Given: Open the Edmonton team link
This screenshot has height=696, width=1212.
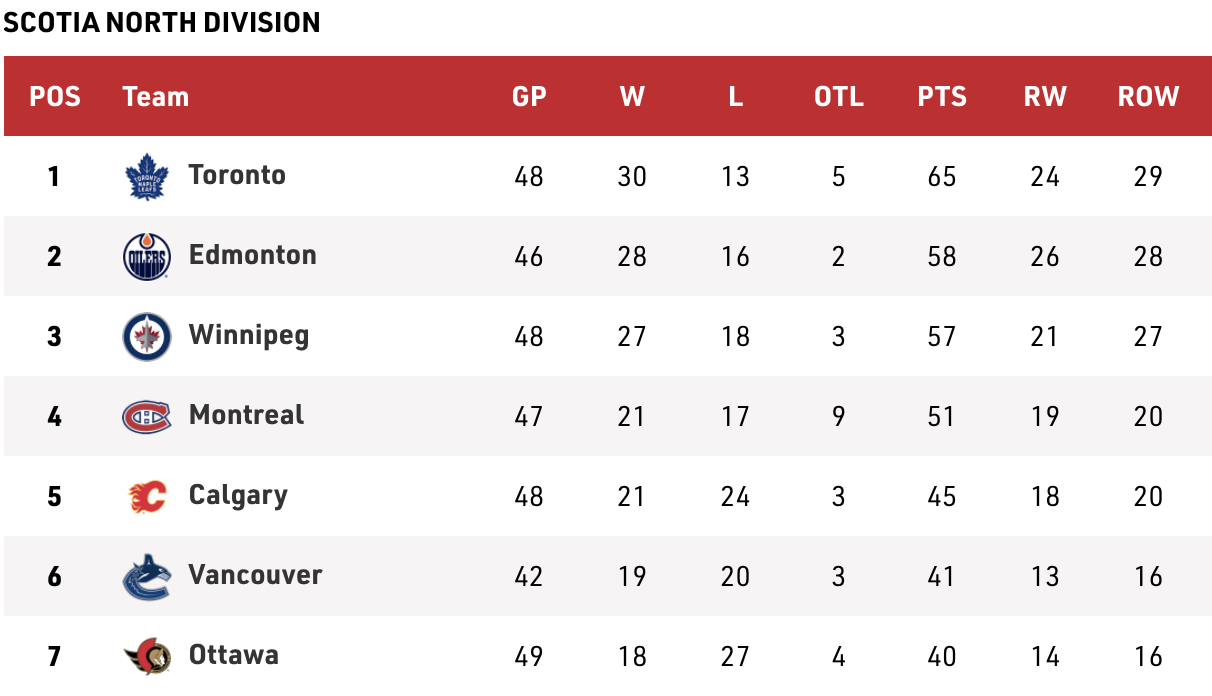Looking at the screenshot, I should pyautogui.click(x=252, y=255).
